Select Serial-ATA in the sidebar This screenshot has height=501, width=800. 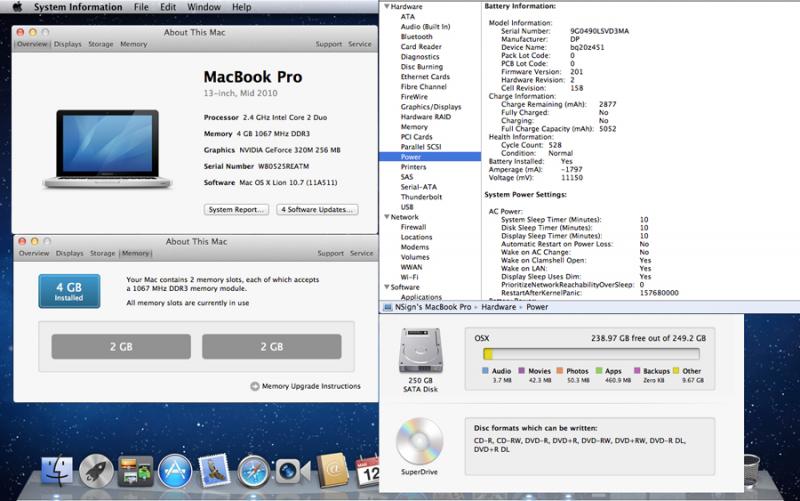pyautogui.click(x=418, y=187)
